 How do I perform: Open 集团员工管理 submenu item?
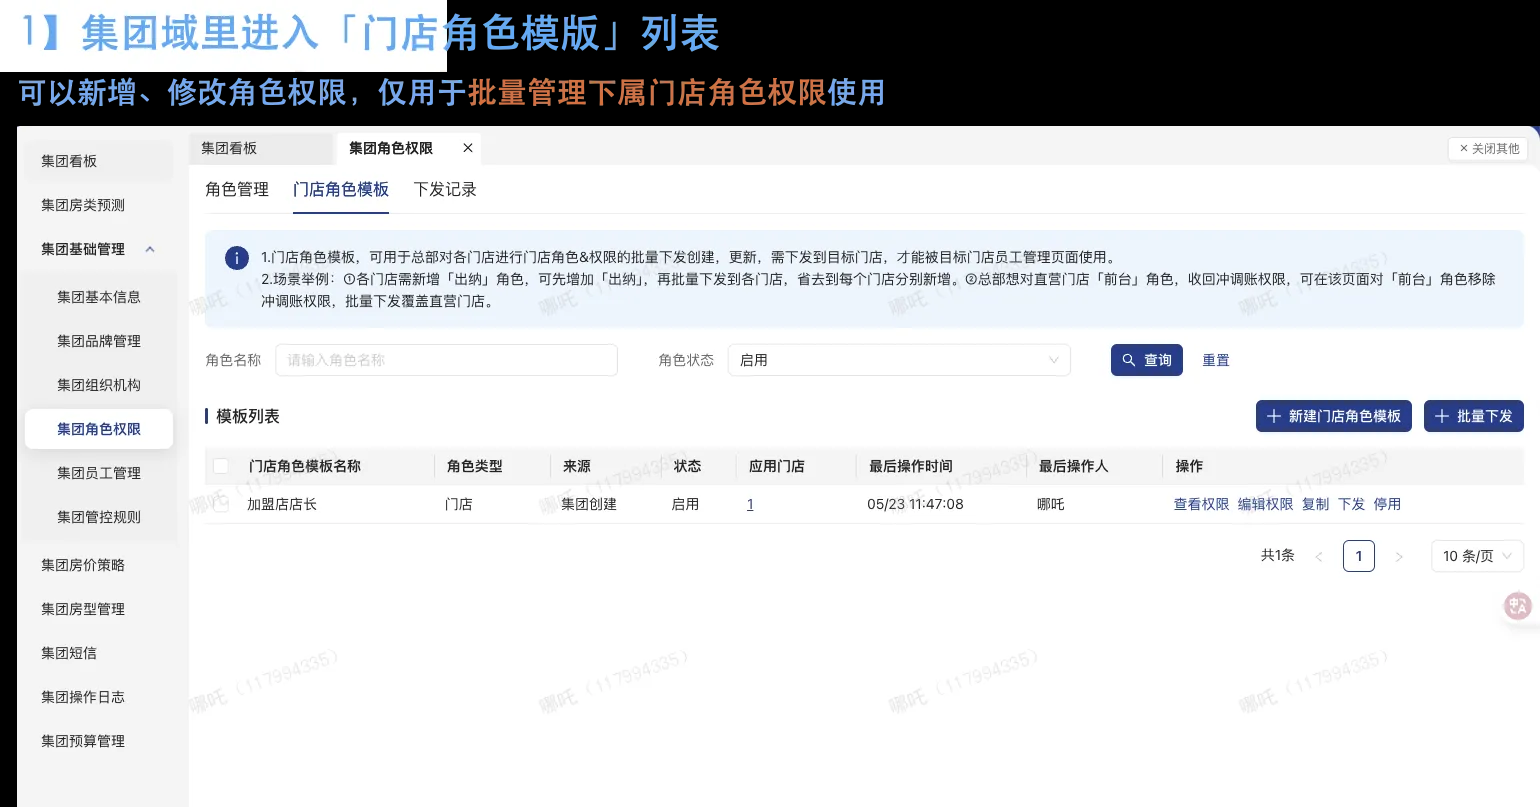tap(99, 473)
